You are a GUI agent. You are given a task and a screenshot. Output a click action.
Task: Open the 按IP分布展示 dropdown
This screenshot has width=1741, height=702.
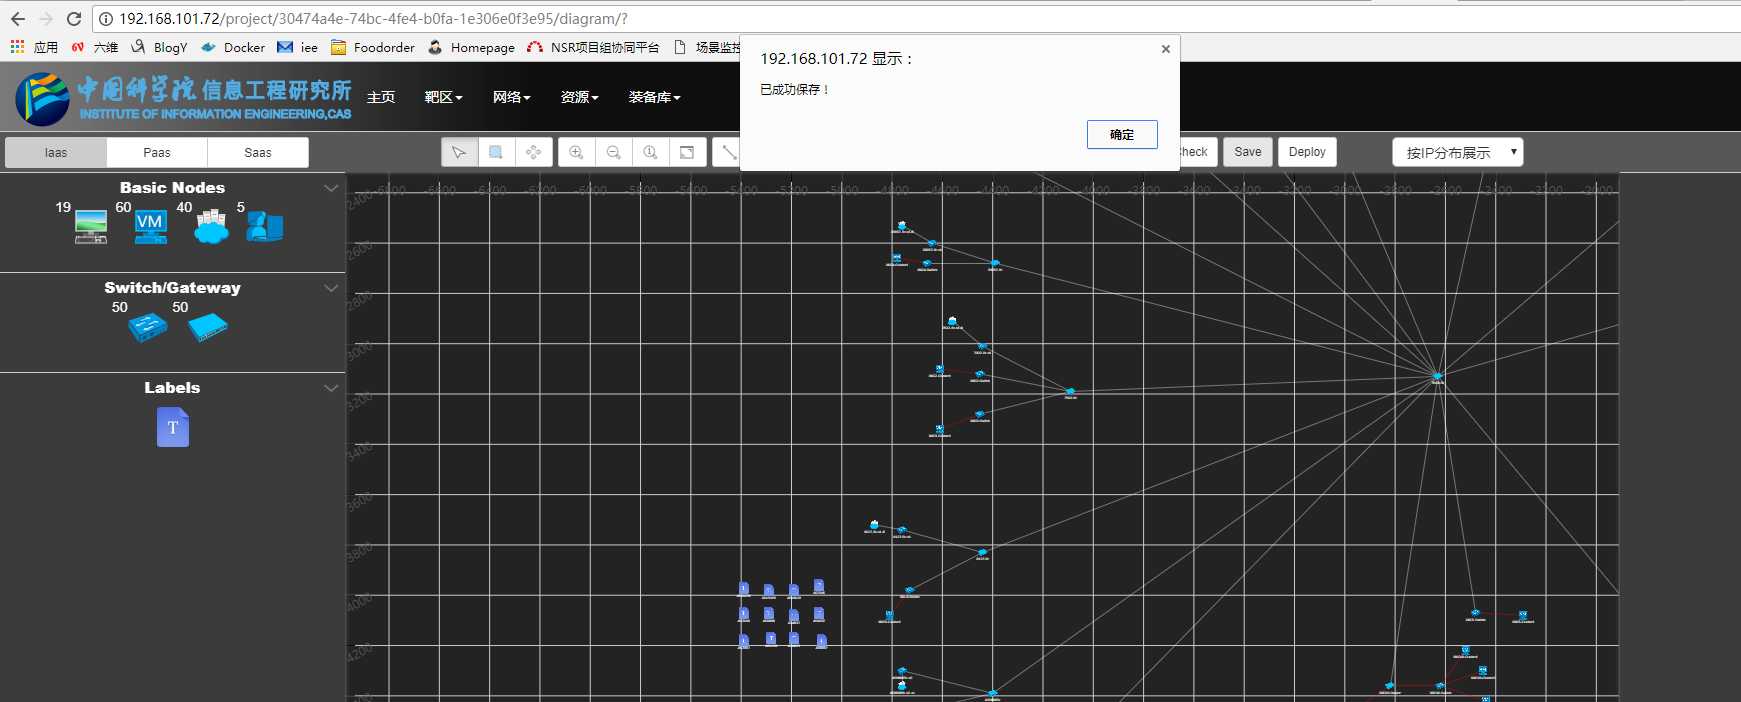(x=1458, y=152)
